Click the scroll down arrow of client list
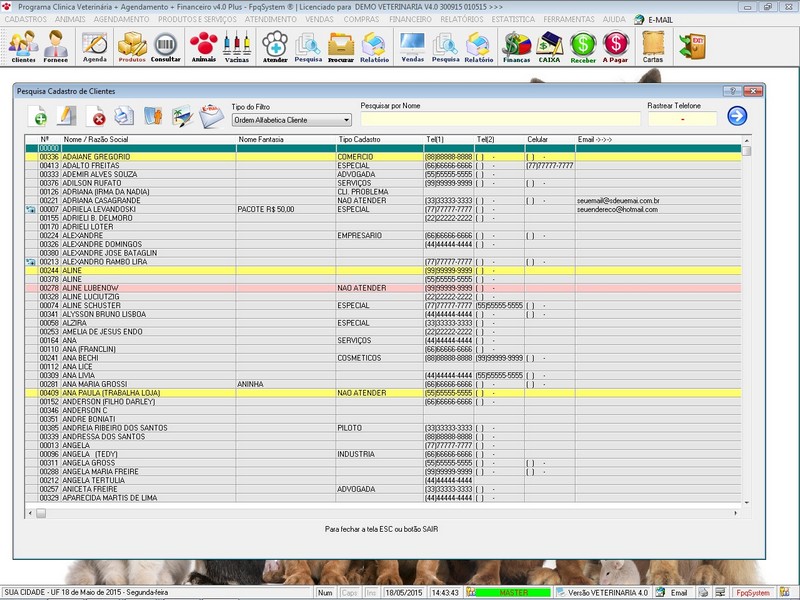The image size is (800, 600). click(746, 503)
